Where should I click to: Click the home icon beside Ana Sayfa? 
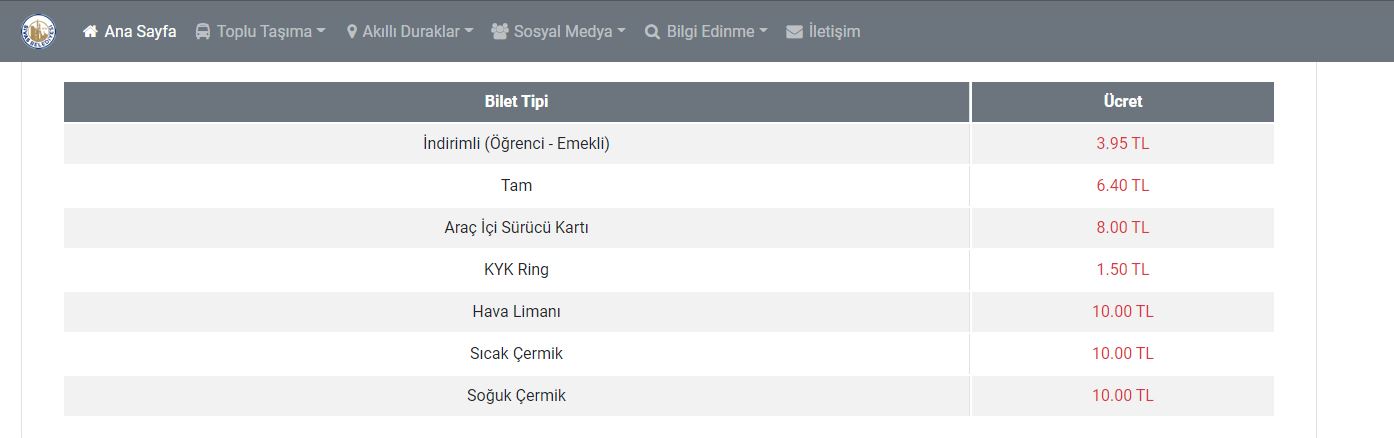tap(90, 31)
